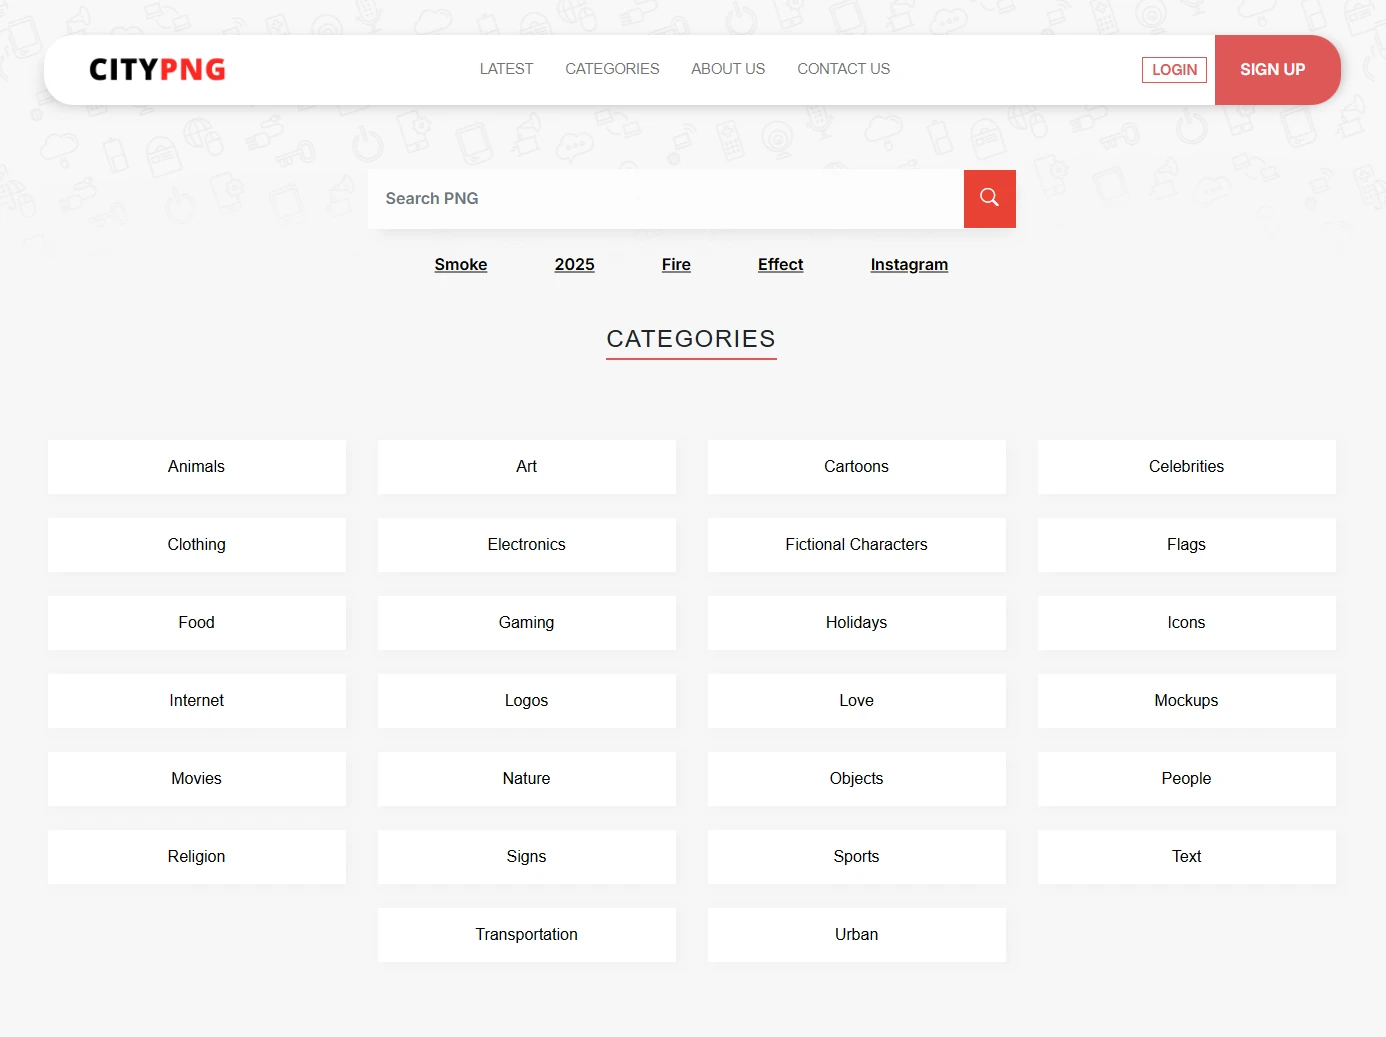The width and height of the screenshot is (1386, 1037).
Task: Open the CATEGORIES navigation item
Action: tap(612, 69)
